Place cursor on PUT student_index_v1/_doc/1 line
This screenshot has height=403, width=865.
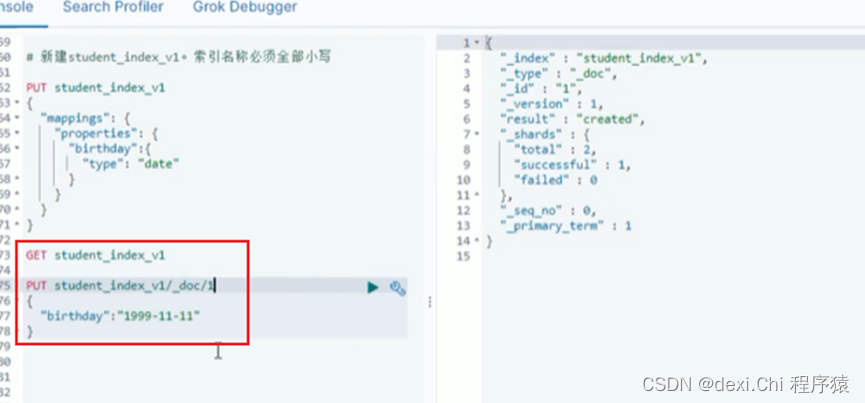click(120, 286)
